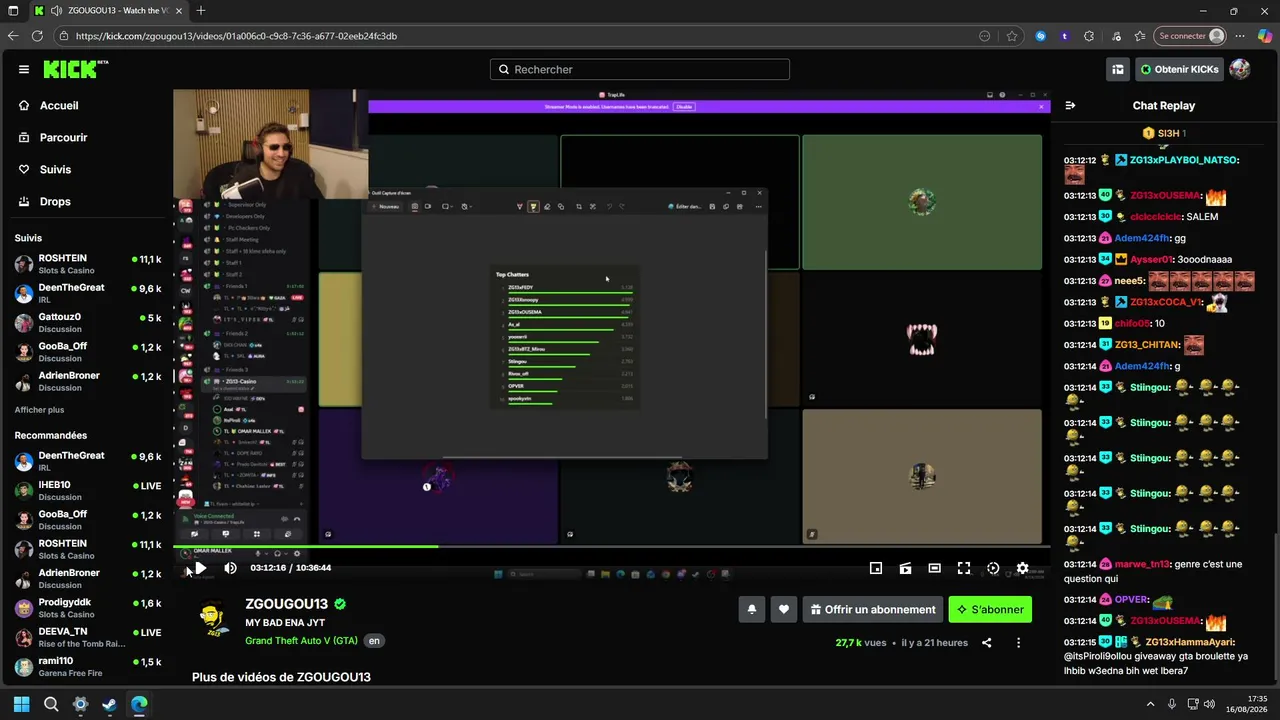Focus the Rechercher search field
Image resolution: width=1280 pixels, height=720 pixels.
[x=640, y=69]
